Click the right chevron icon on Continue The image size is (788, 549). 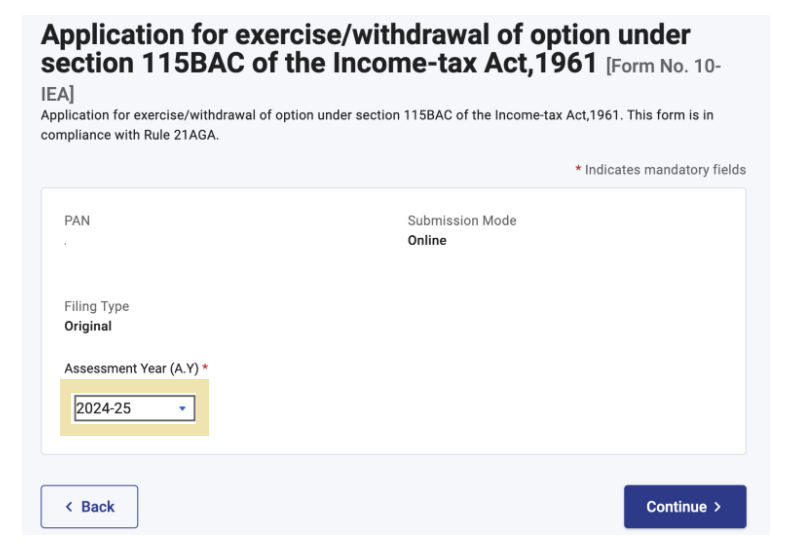pos(717,507)
